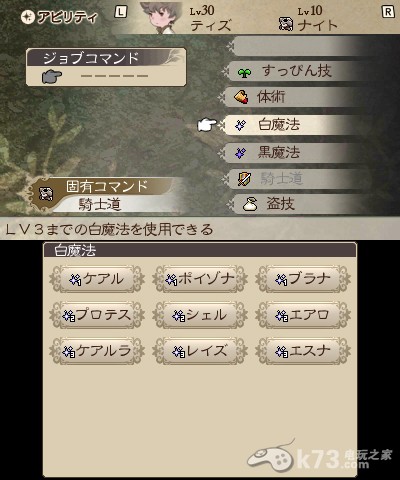Click the character portrait of ティズ

[161, 17]
